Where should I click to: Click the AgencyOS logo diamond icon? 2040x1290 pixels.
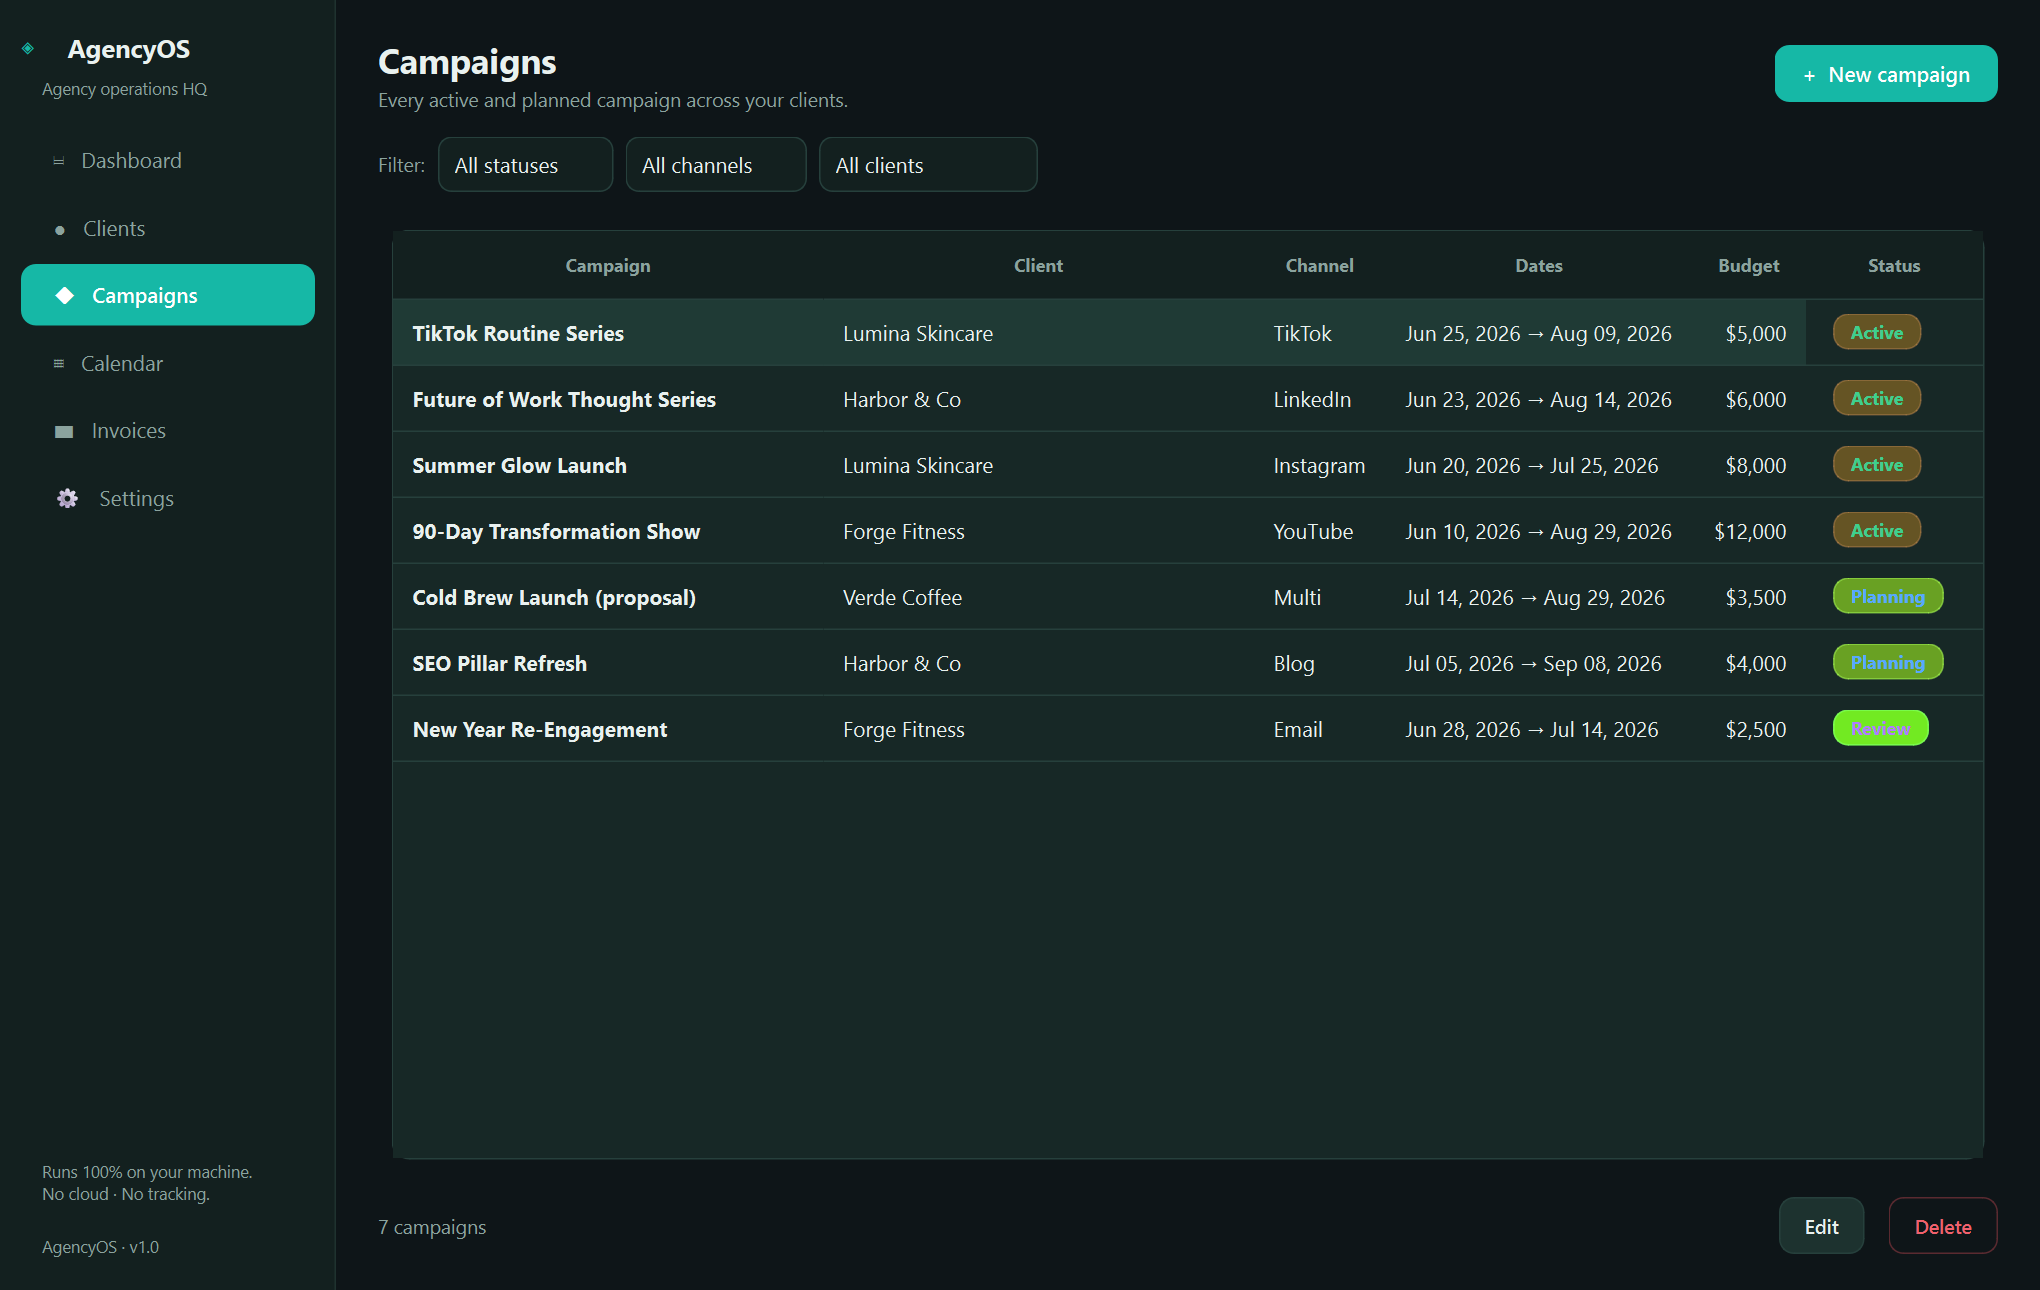(x=28, y=48)
